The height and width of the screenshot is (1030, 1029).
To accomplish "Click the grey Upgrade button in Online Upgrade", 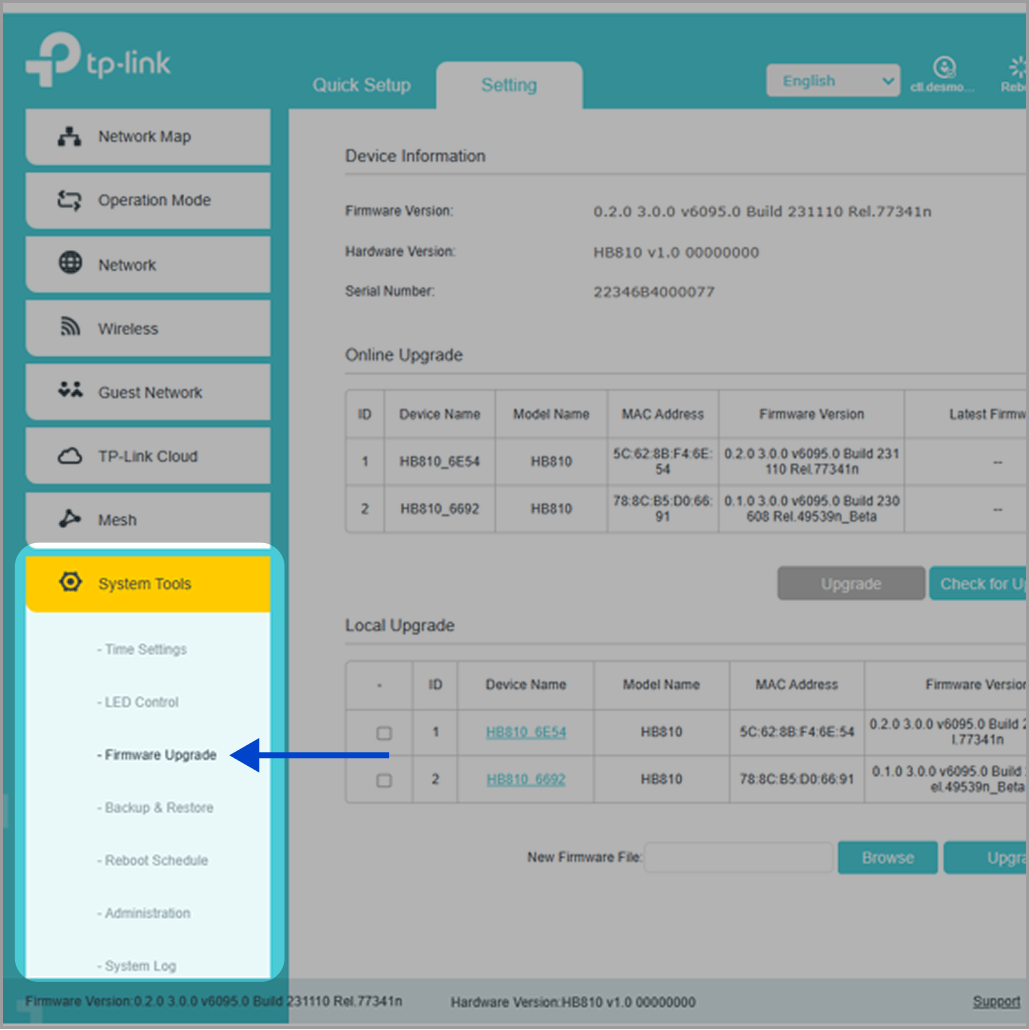I will click(x=851, y=583).
